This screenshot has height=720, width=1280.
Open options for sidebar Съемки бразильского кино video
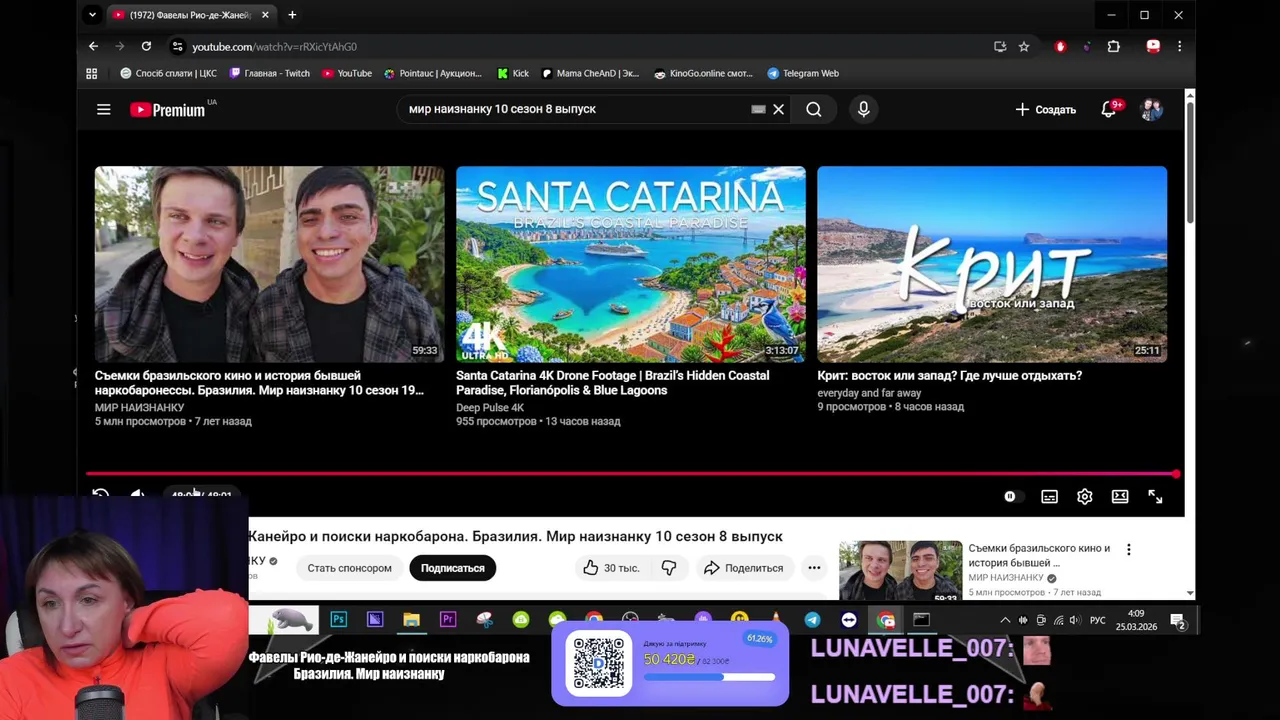pos(1129,549)
